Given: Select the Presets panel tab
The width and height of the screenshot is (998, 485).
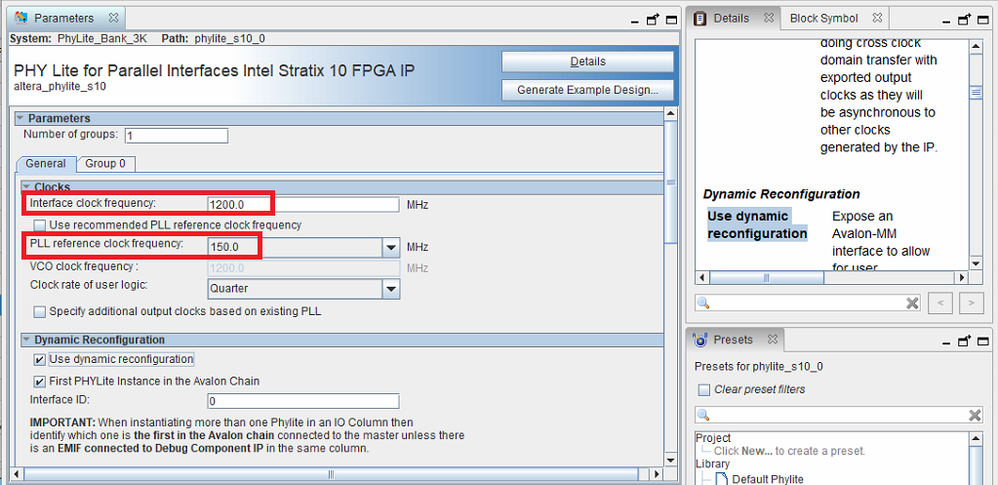Looking at the screenshot, I should click(x=736, y=339).
